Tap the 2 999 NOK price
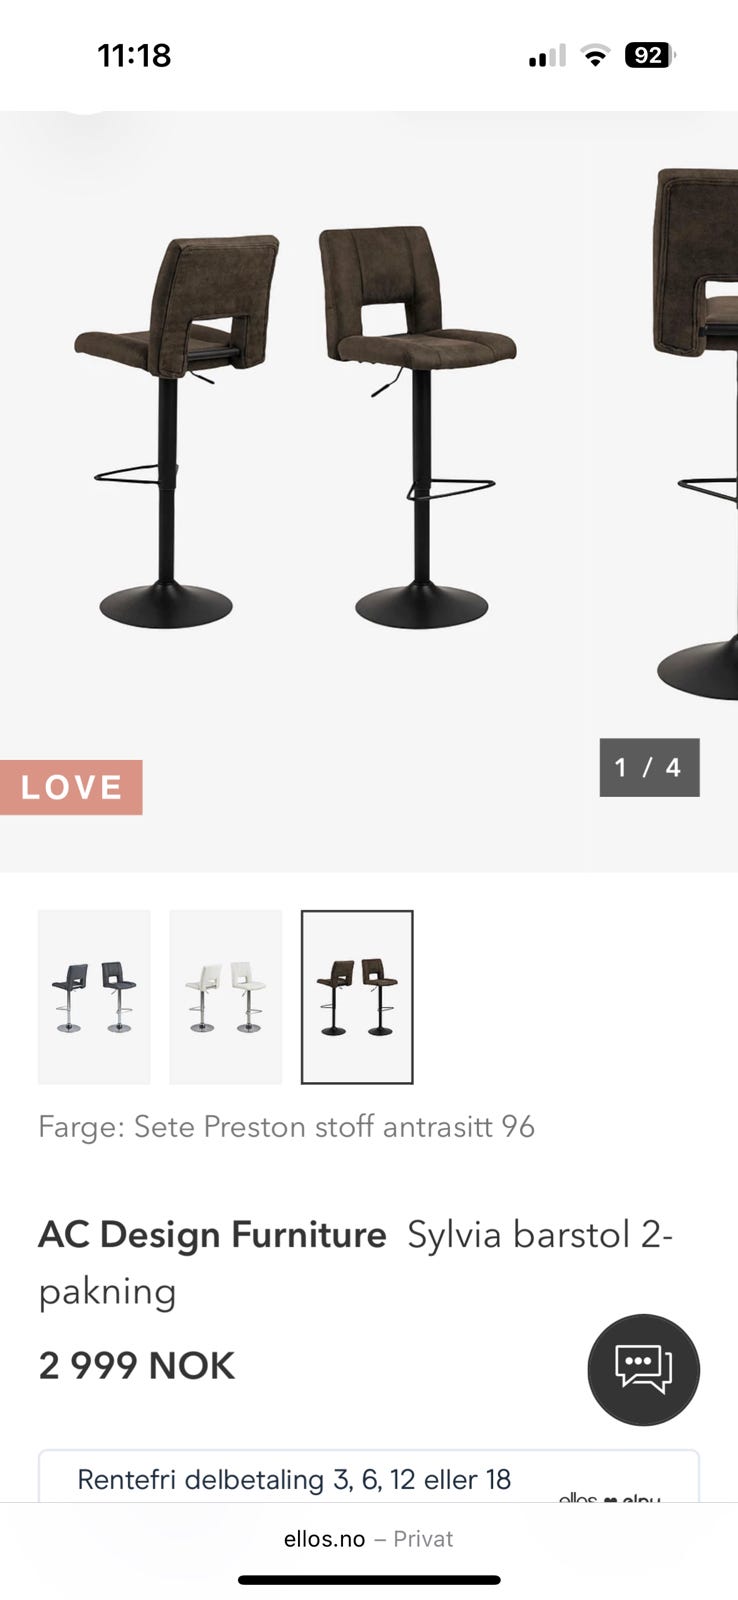The height and width of the screenshot is (1600, 738). pos(137,1365)
